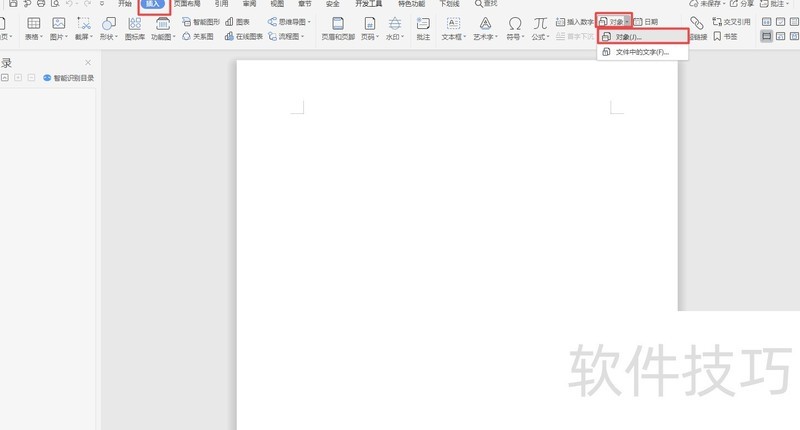Choose 文件中的文字(F)... menu entry

pyautogui.click(x=641, y=51)
